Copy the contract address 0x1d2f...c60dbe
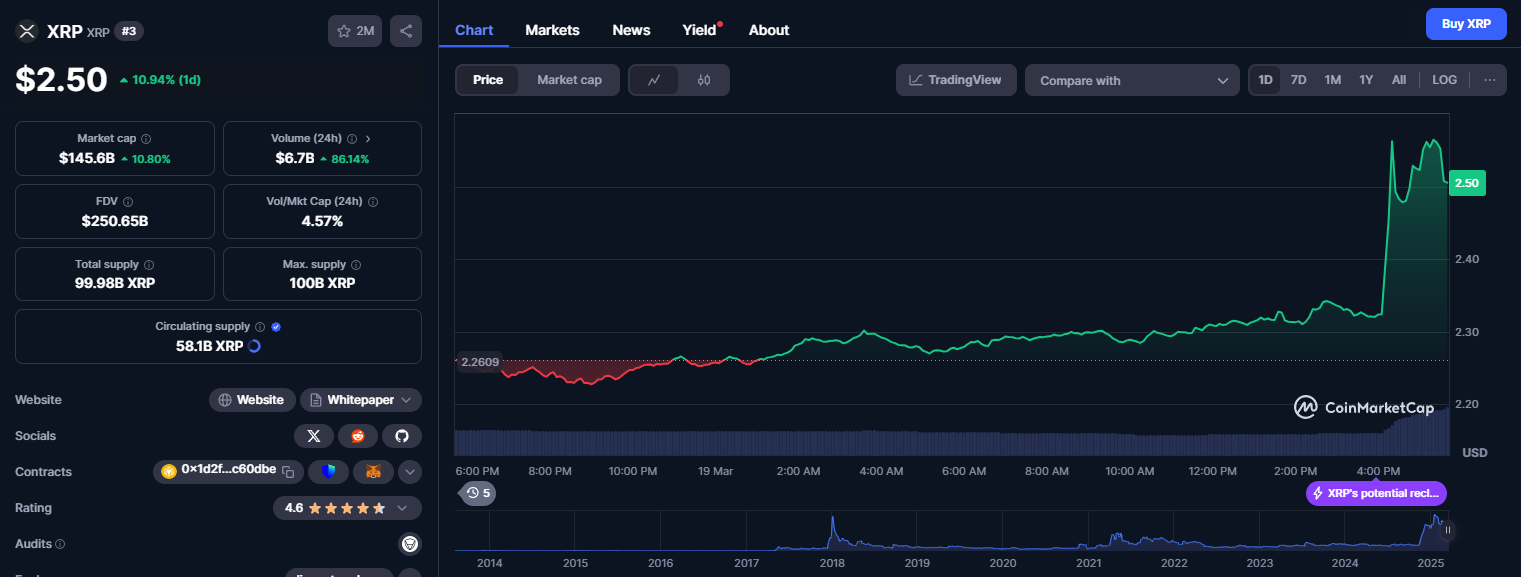This screenshot has width=1521, height=577. coord(288,472)
